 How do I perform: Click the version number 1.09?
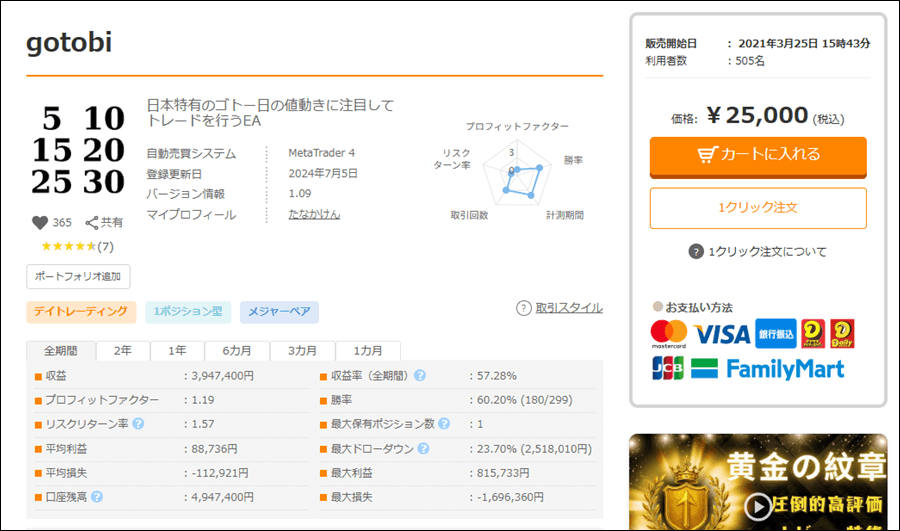[x=300, y=193]
